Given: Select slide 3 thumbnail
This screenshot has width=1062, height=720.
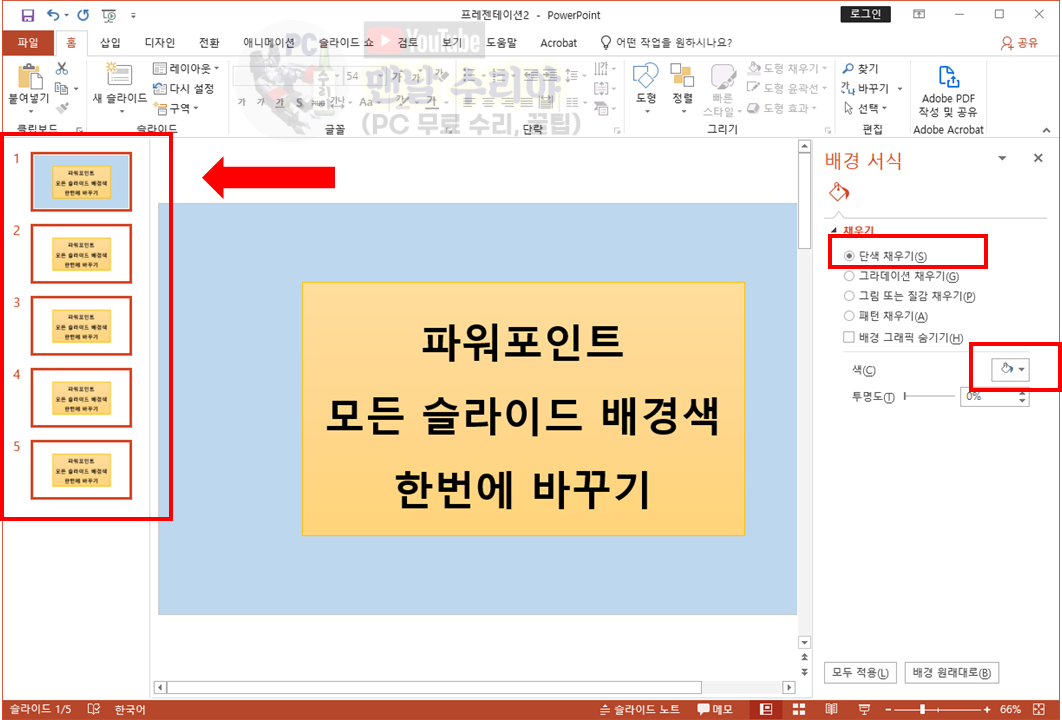Looking at the screenshot, I should (81, 326).
